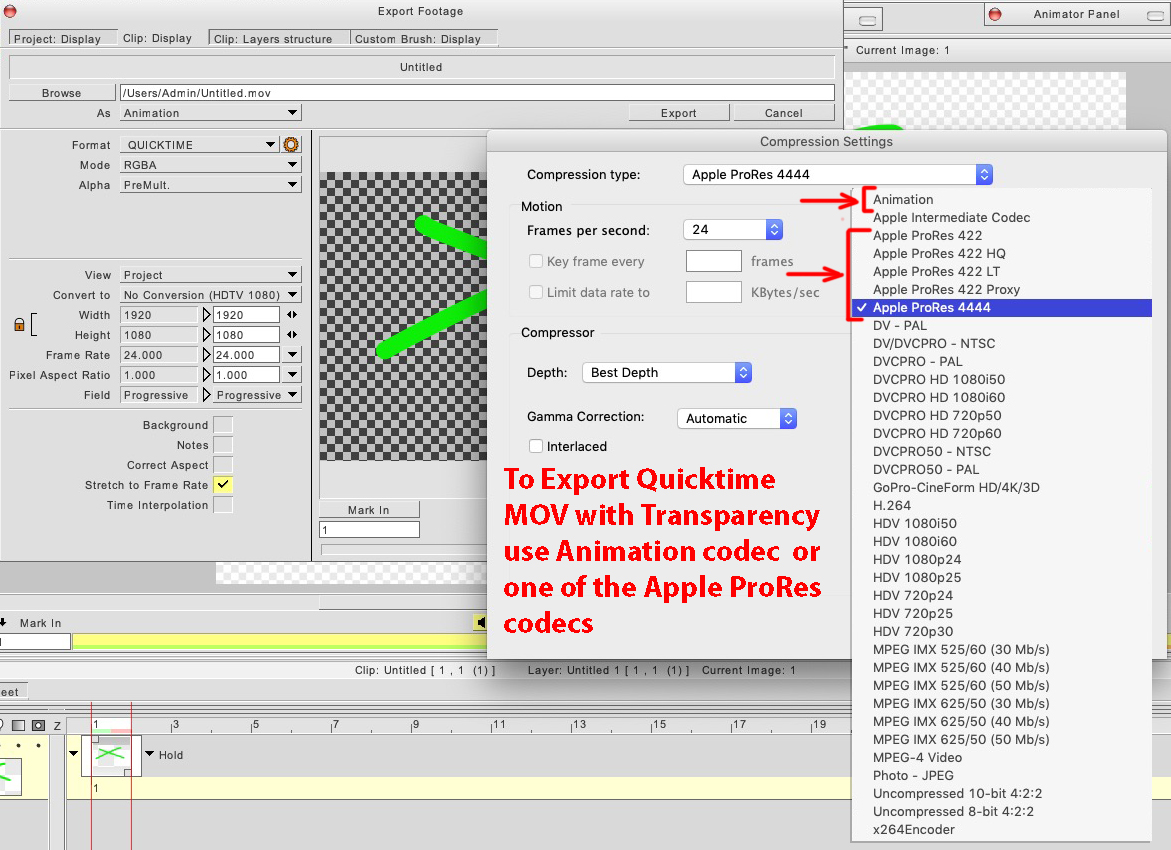This screenshot has height=850, width=1171.
Task: Open the Frame Rate preset dropdown arrow
Action: (x=292, y=355)
